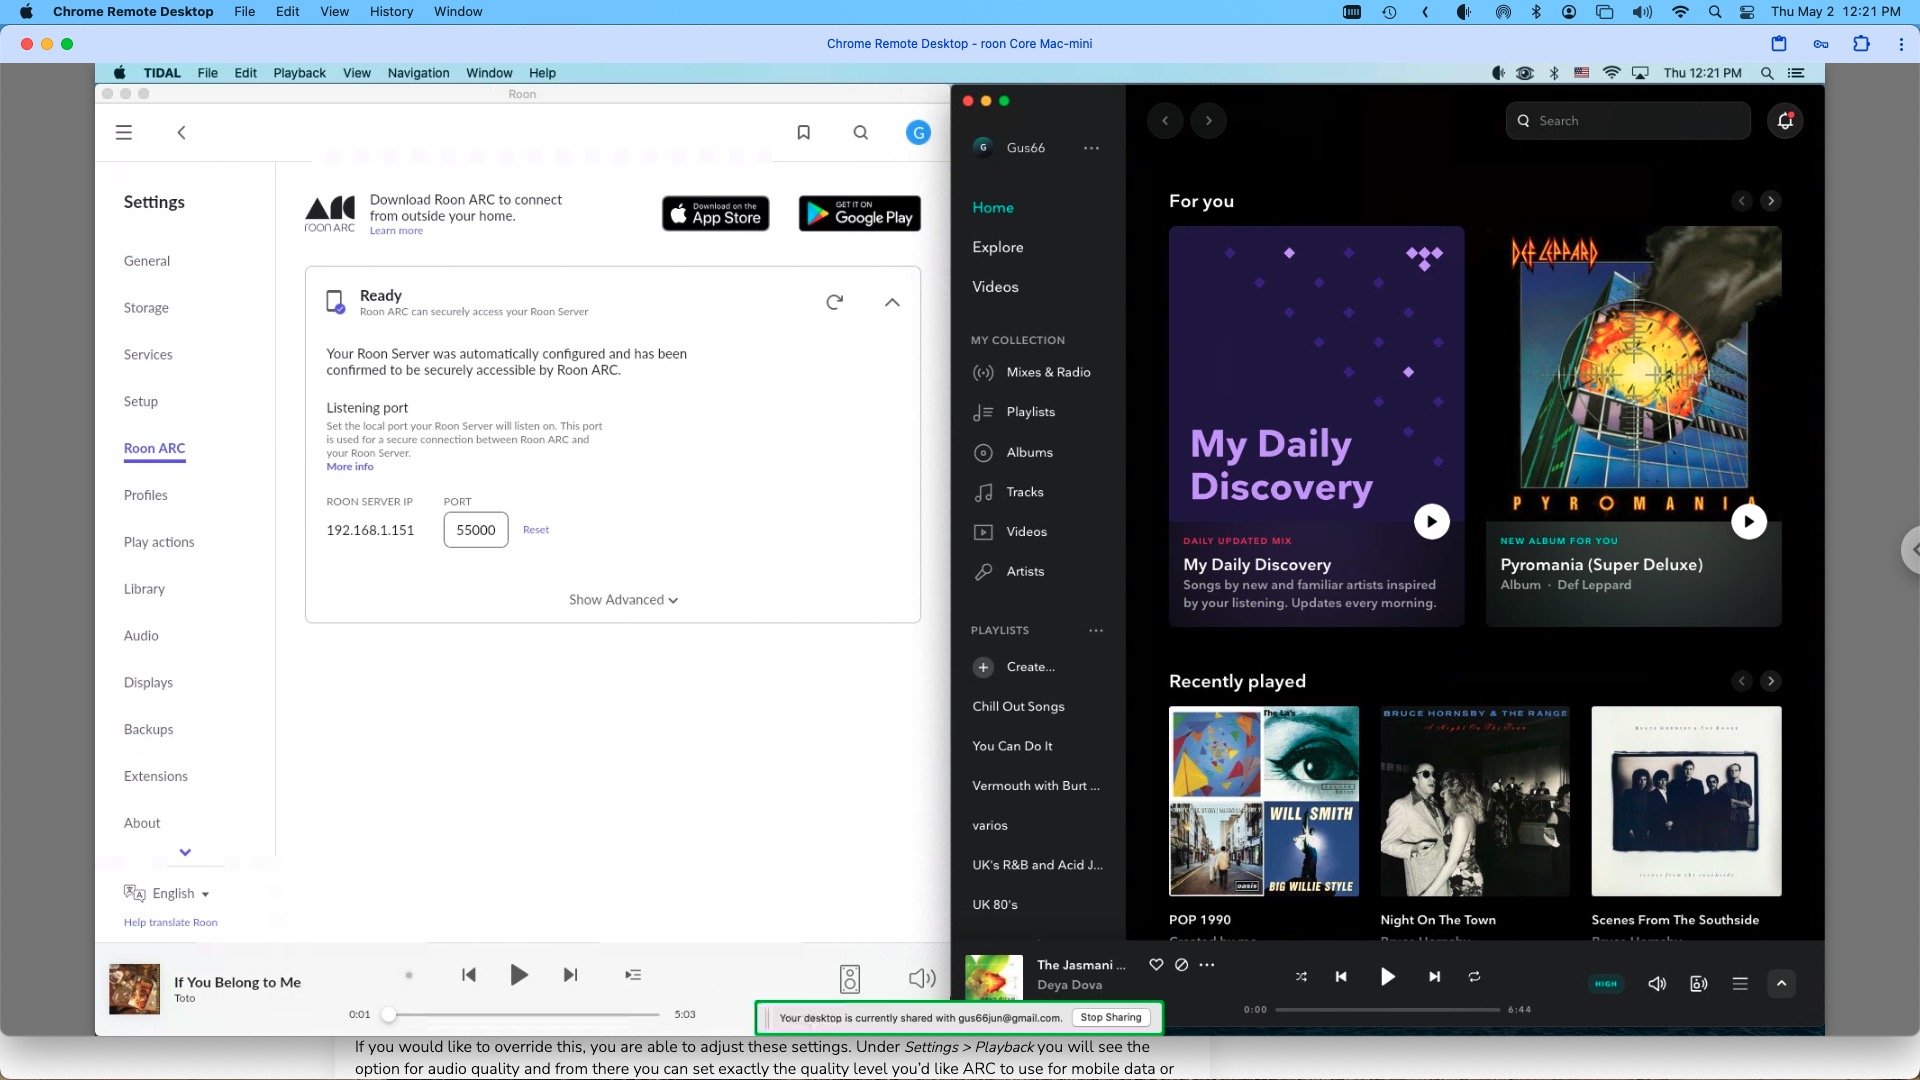Screen dimensions: 1920x1080
Task: Skip to next track in Roon
Action: pos(570,975)
